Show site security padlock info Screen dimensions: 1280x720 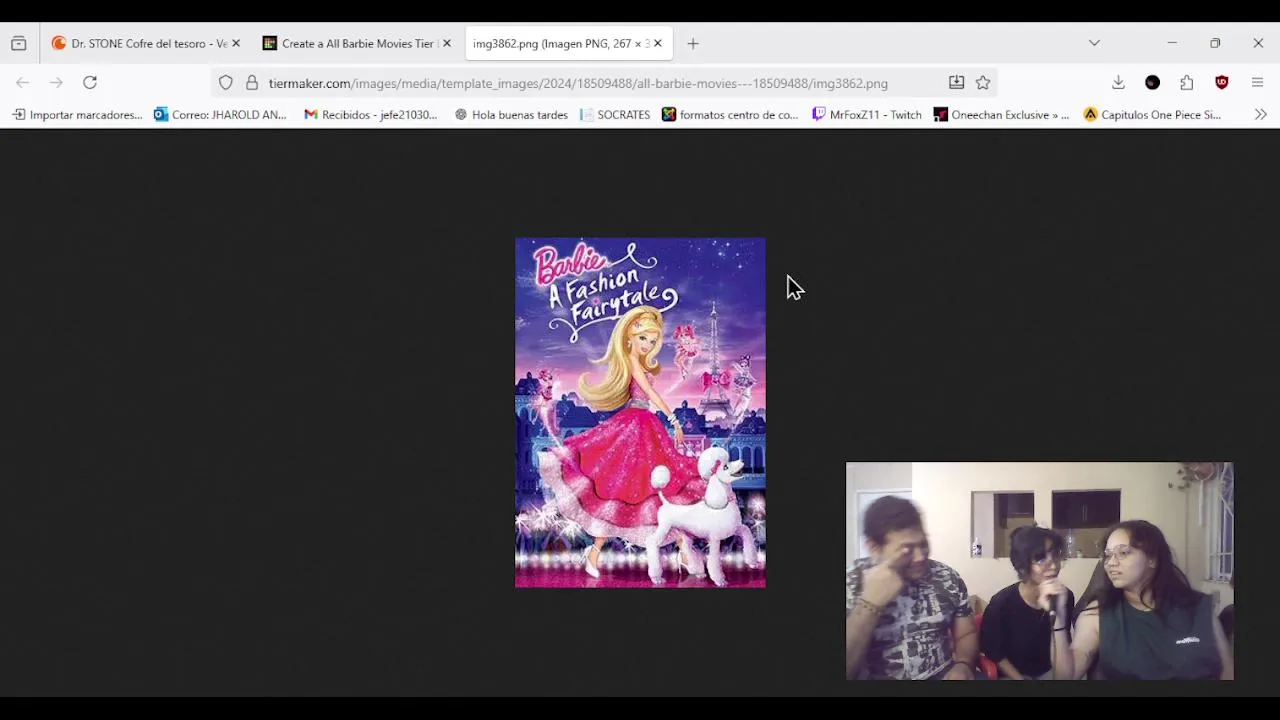(252, 83)
